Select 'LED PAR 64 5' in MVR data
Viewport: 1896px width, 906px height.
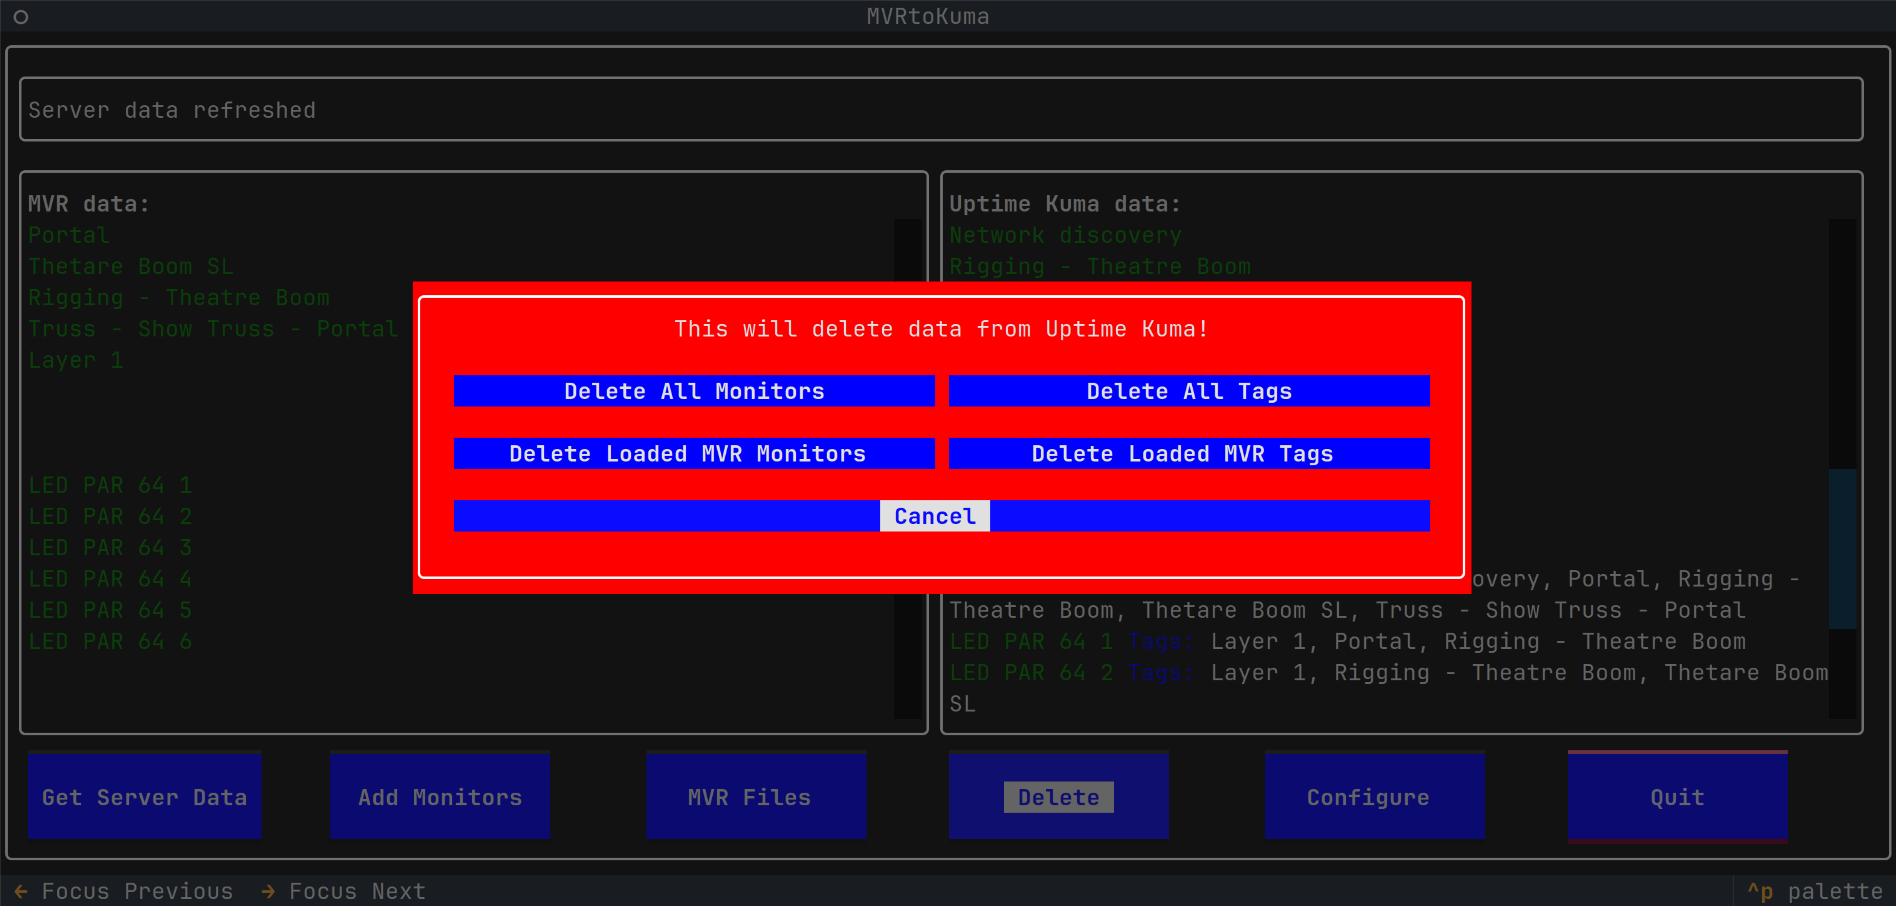pos(110,610)
